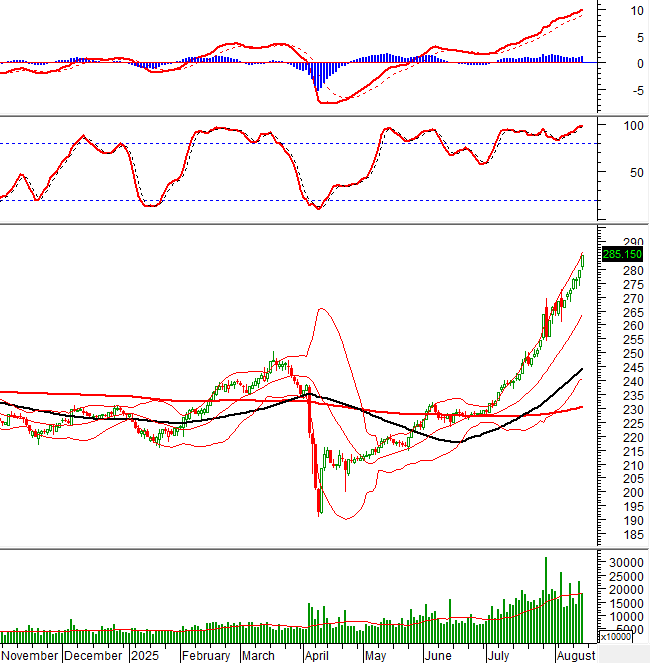Click the 200 price axis value
Image resolution: width=650 pixels, height=663 pixels.
point(633,493)
